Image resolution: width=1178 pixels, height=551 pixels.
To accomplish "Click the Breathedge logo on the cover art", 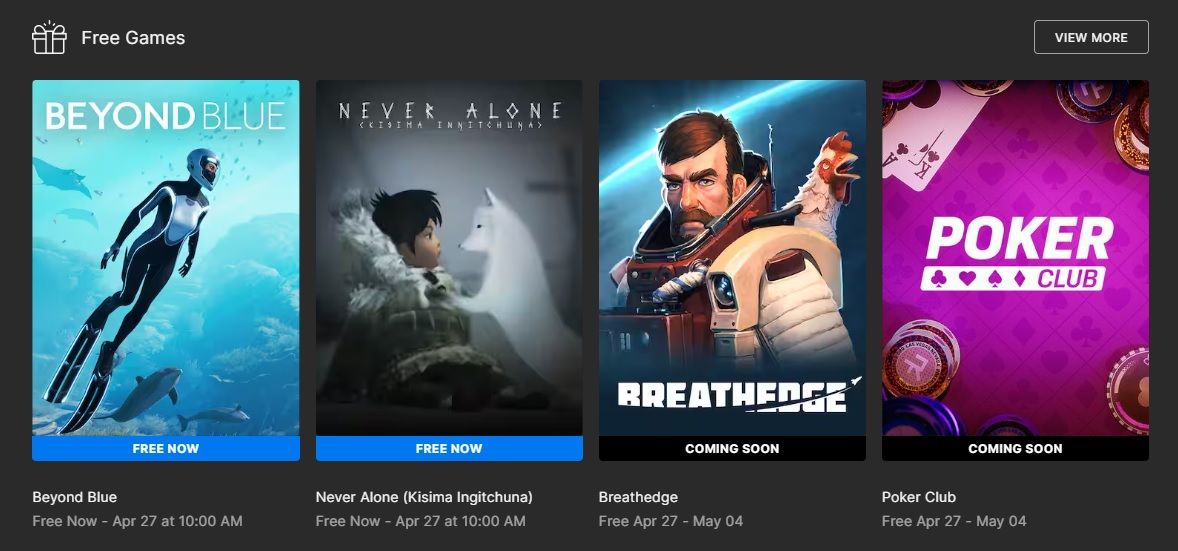I will tap(739, 395).
